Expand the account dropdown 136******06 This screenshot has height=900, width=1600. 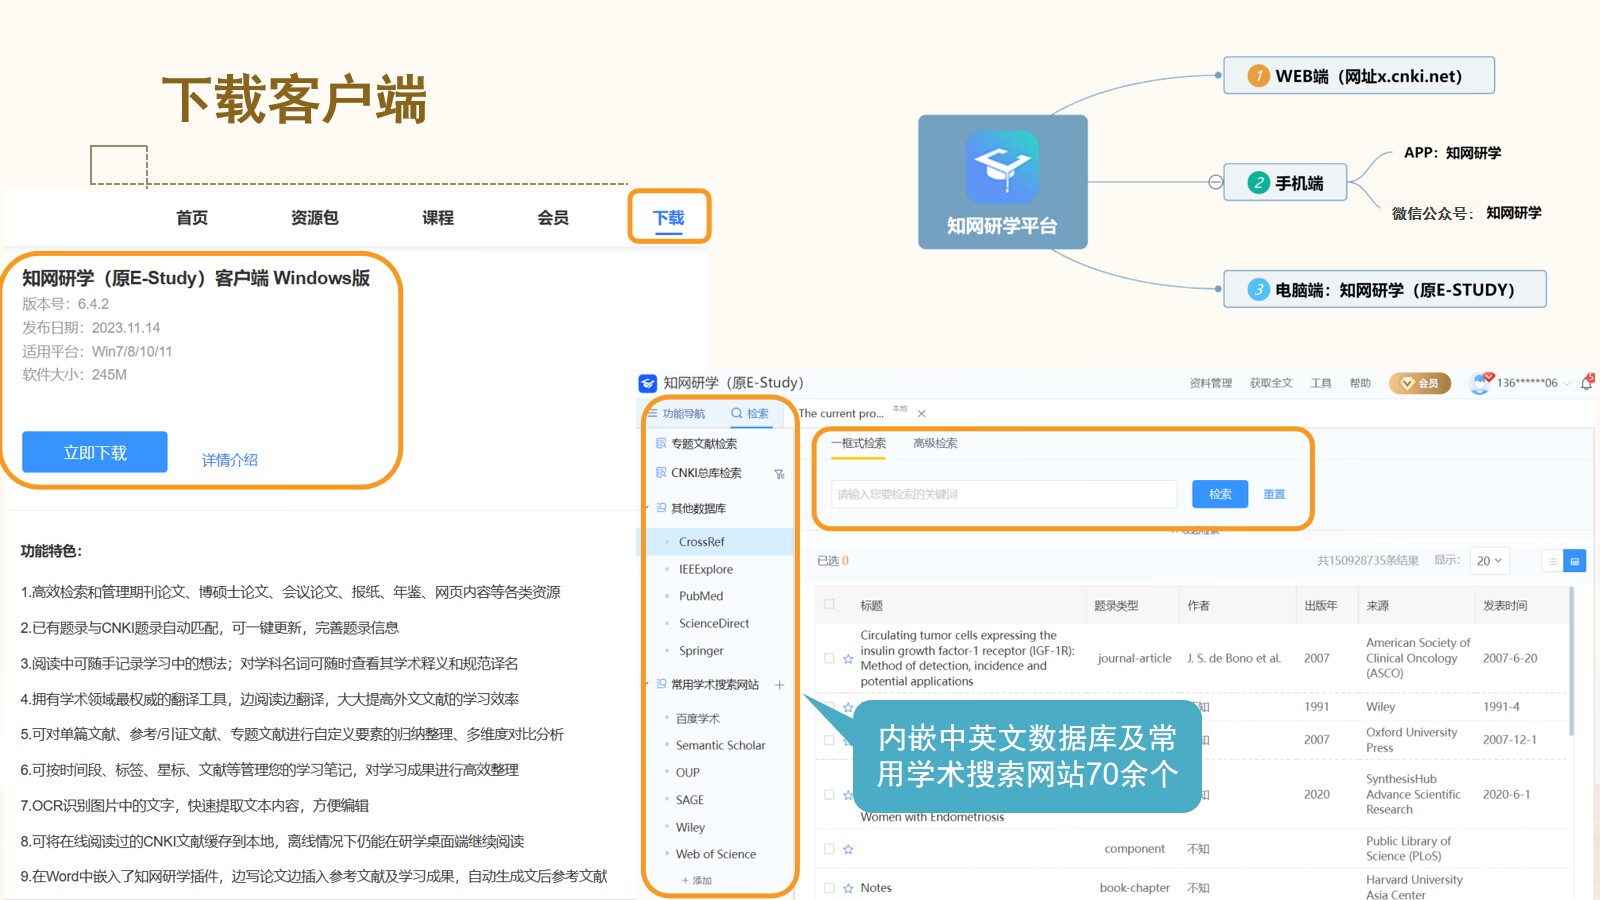coord(1567,383)
